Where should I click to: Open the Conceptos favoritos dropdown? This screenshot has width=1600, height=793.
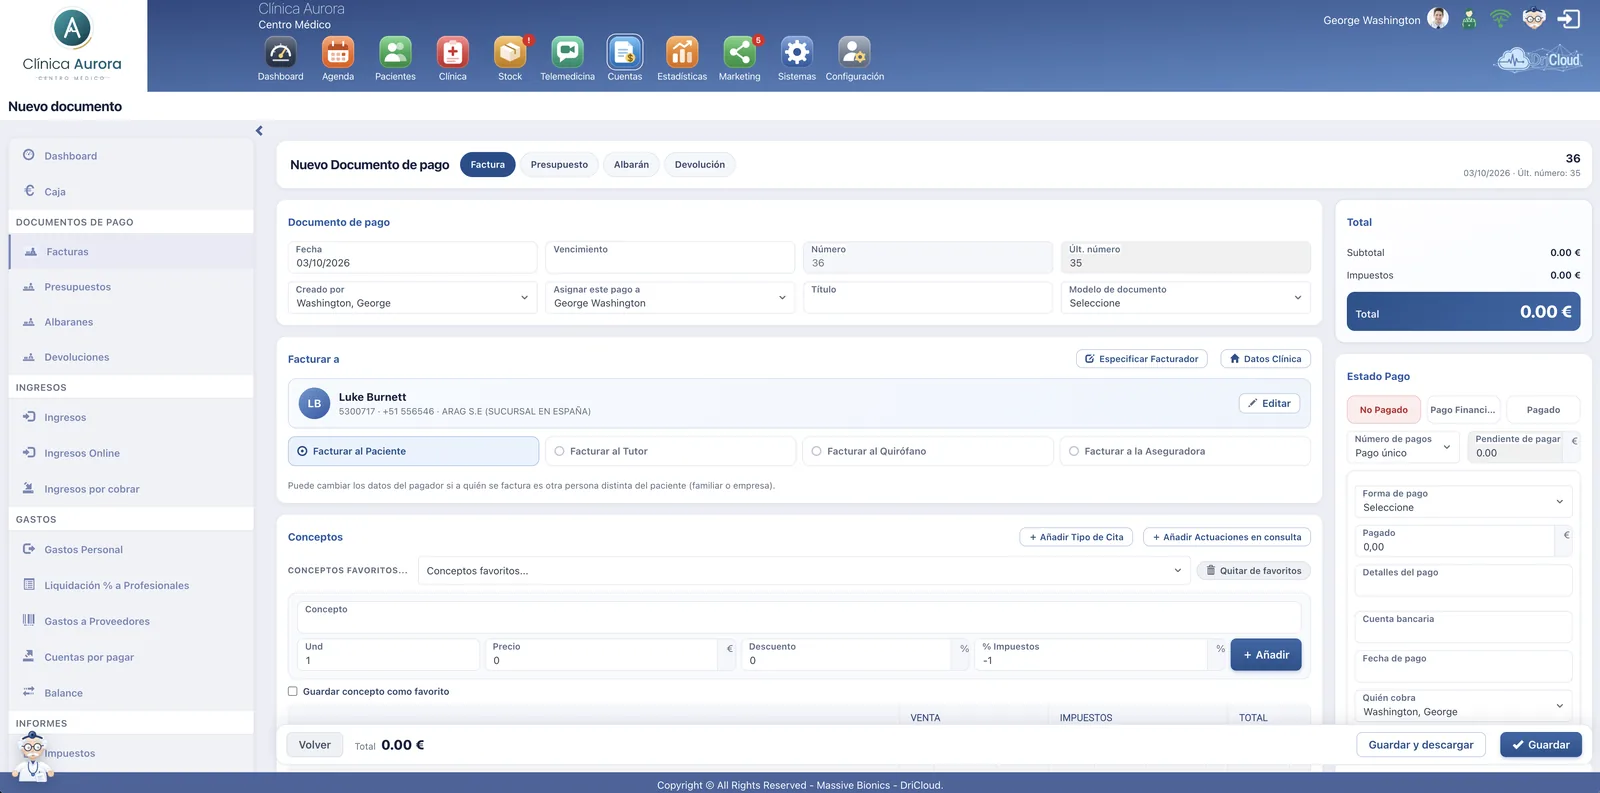[803, 571]
